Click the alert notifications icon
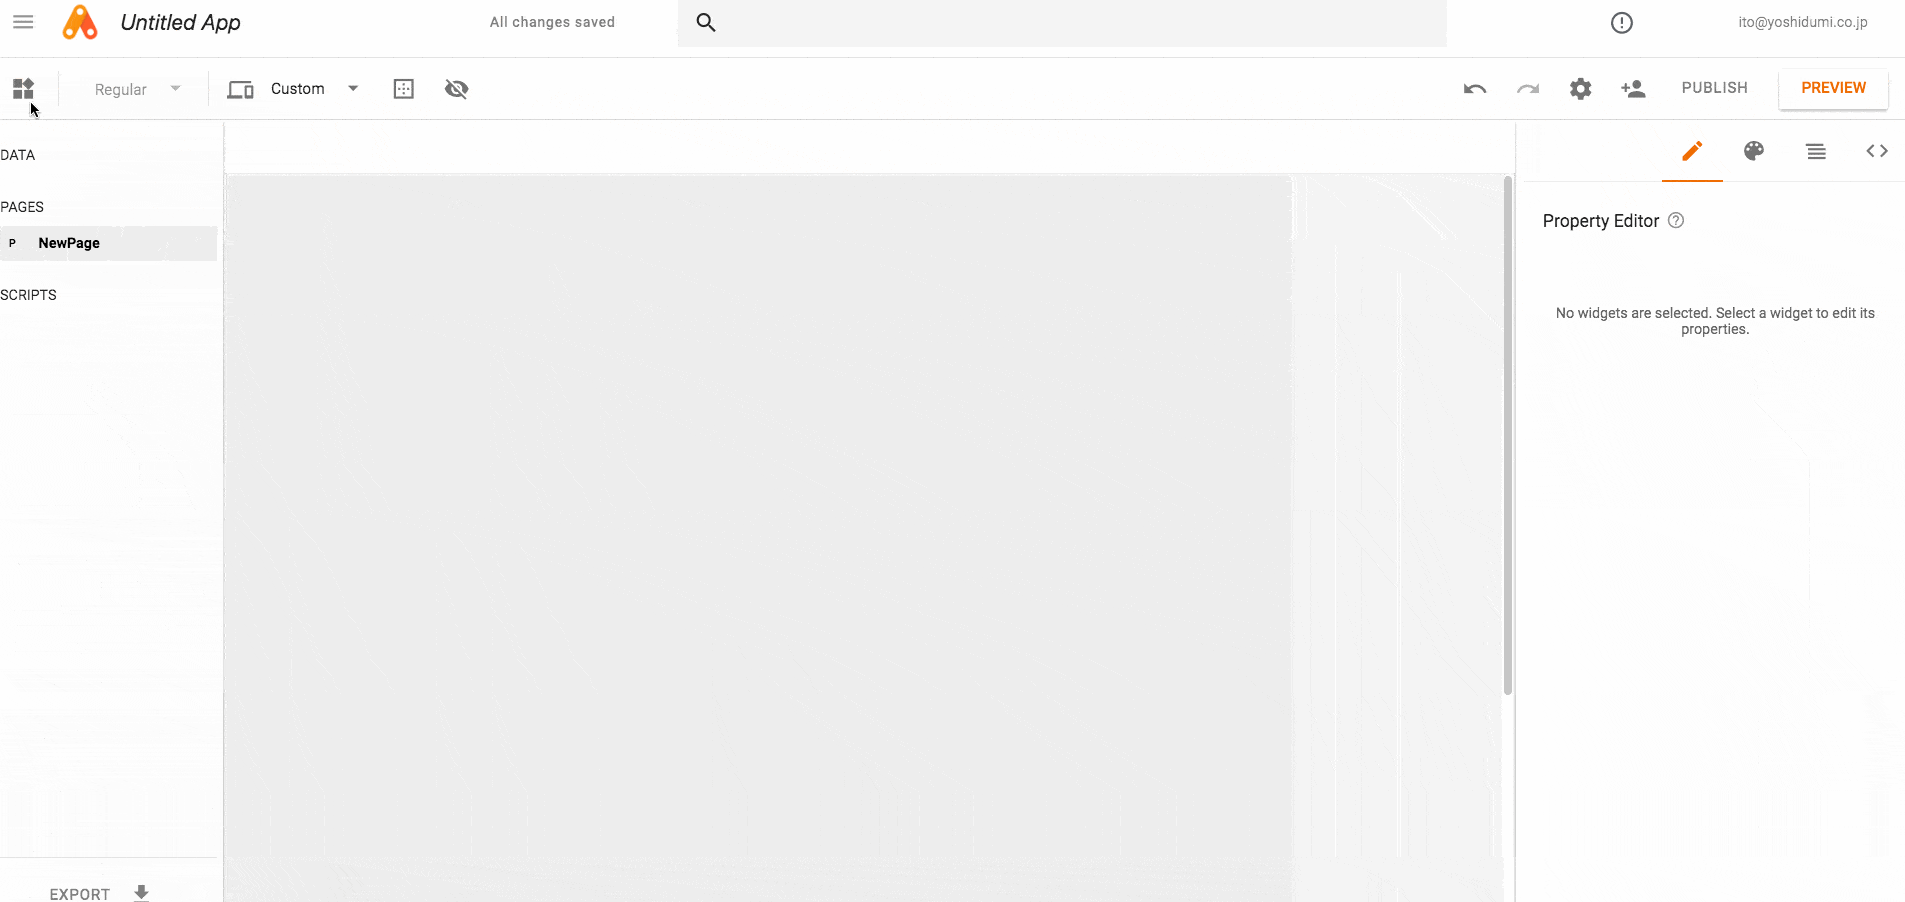The width and height of the screenshot is (1905, 902). (x=1622, y=23)
